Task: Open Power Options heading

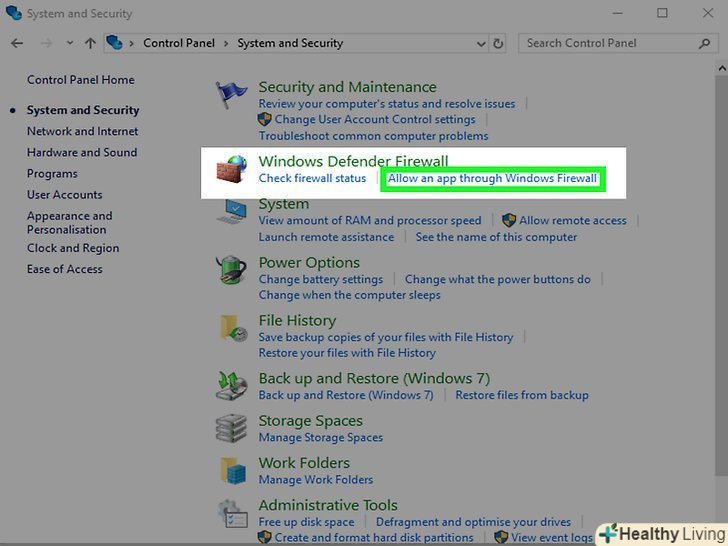Action: pyautogui.click(x=309, y=263)
